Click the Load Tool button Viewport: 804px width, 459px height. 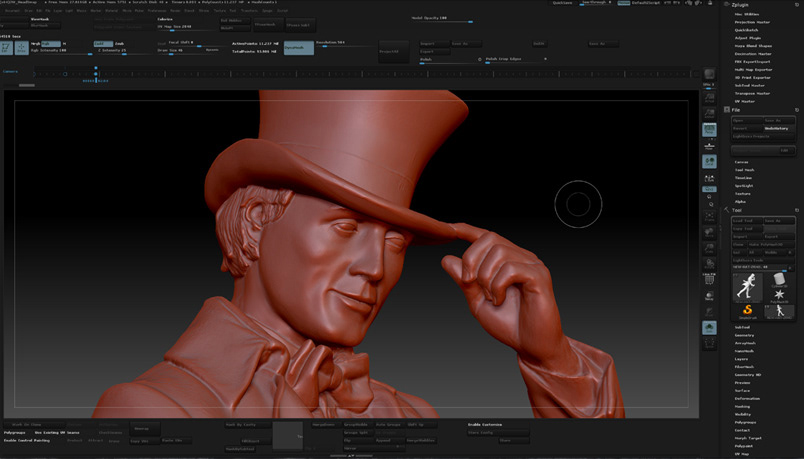point(747,221)
